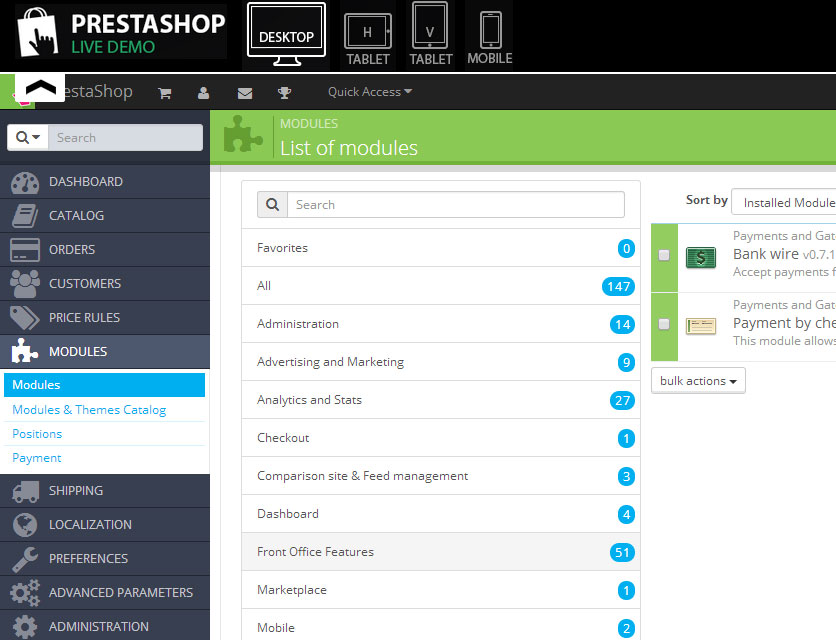Open the bulk actions dropdown

[x=698, y=381]
